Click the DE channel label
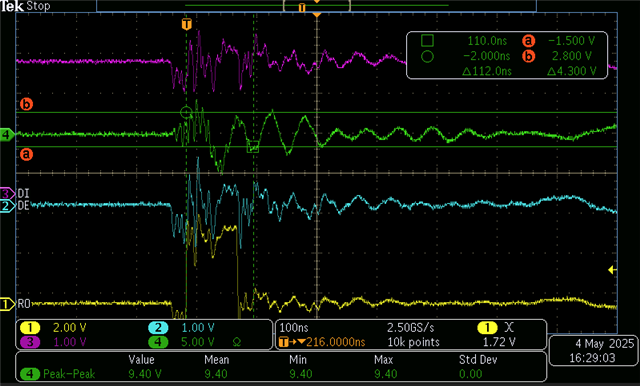This screenshot has width=640, height=386. 23,206
